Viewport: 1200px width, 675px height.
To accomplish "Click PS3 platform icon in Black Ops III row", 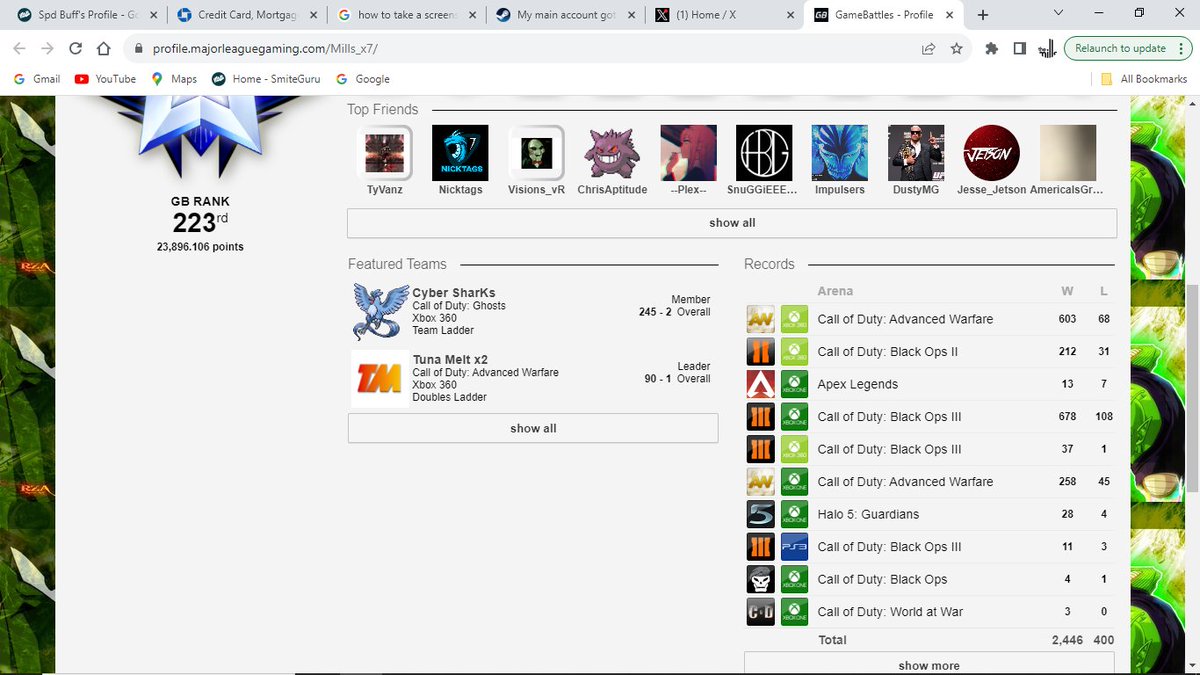I will (795, 547).
